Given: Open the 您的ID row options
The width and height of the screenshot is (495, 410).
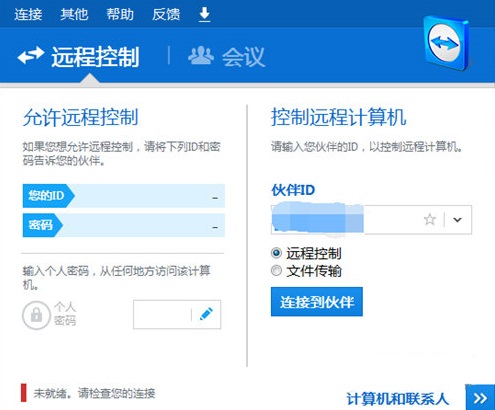Looking at the screenshot, I should click(215, 198).
